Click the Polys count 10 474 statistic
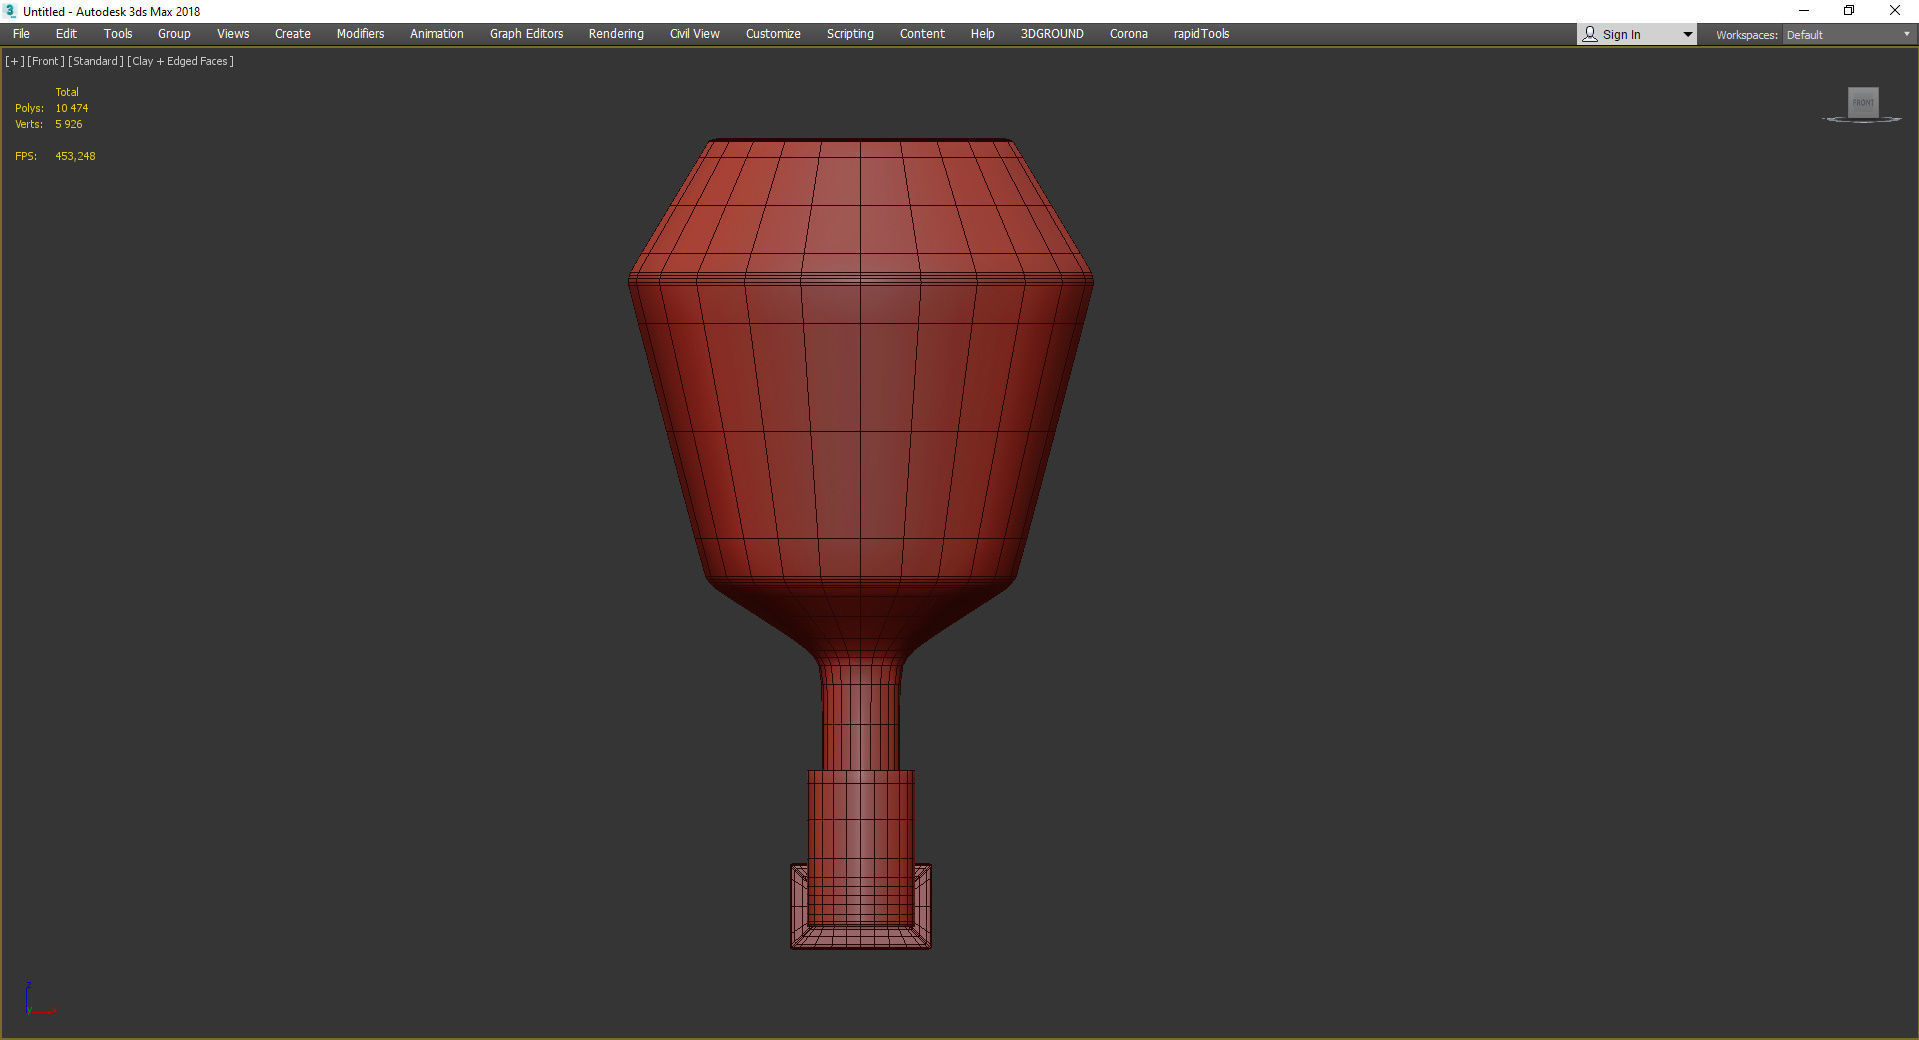Viewport: 1919px width, 1040px height. point(71,108)
